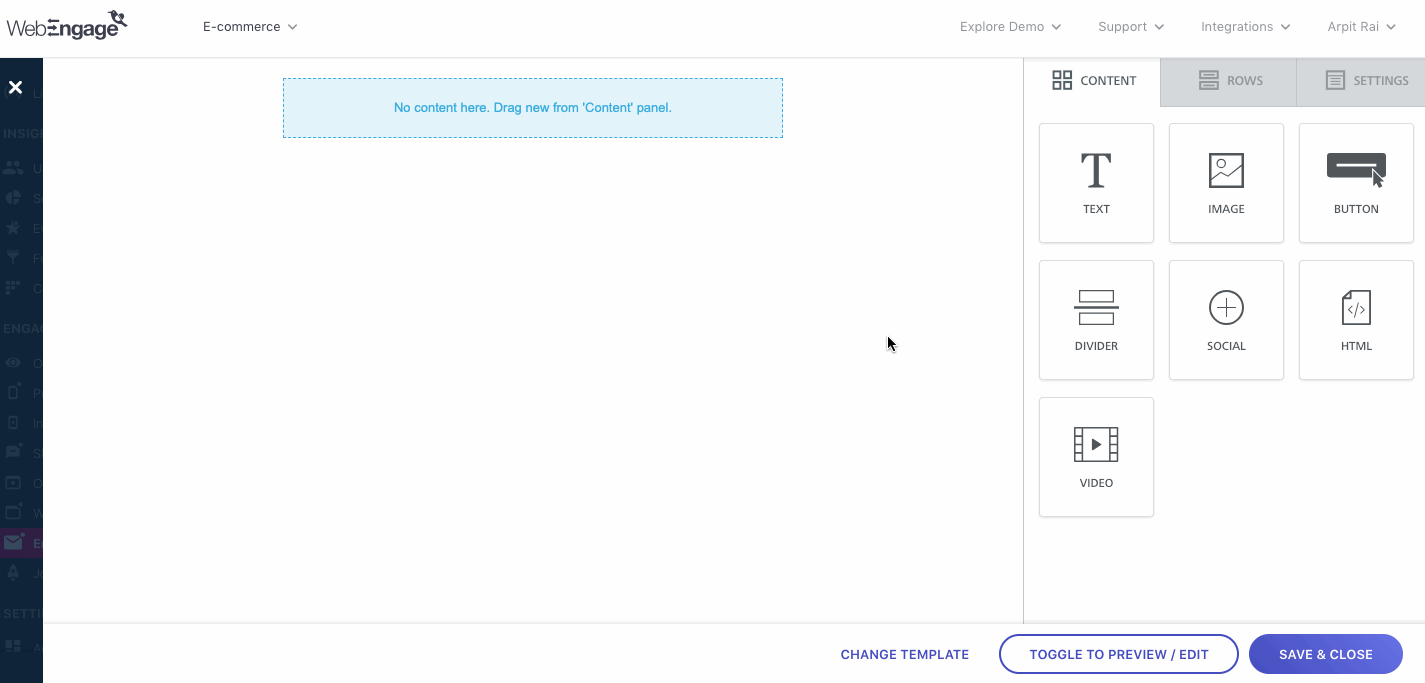
Task: Open the Arpit Rai account dropdown
Action: [1361, 27]
